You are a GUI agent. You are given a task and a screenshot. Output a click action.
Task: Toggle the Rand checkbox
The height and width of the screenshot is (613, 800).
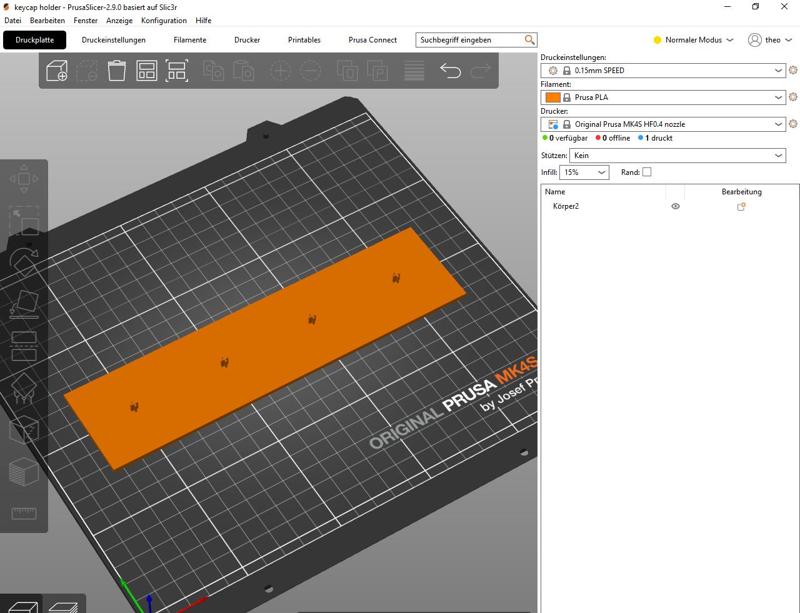click(646, 172)
